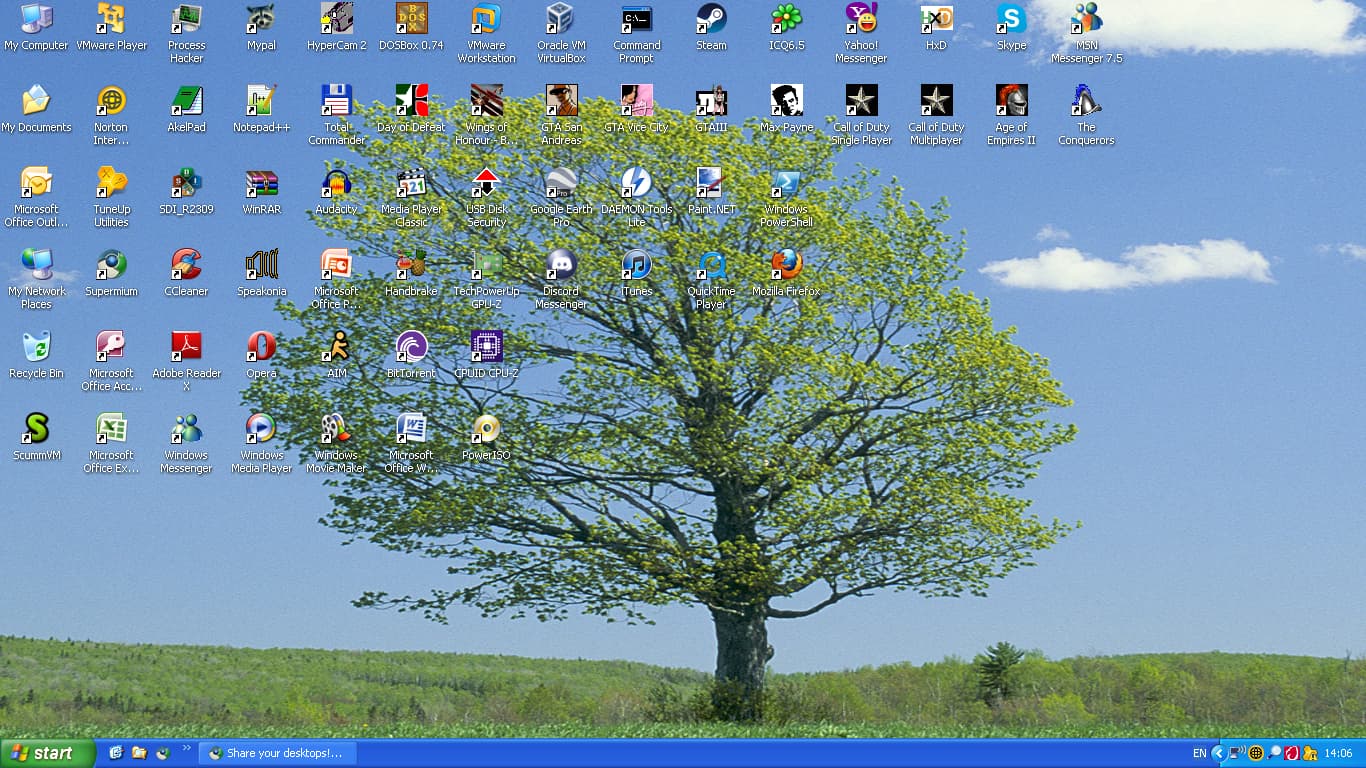Open the Paint.NET shortcut

pyautogui.click(x=711, y=183)
